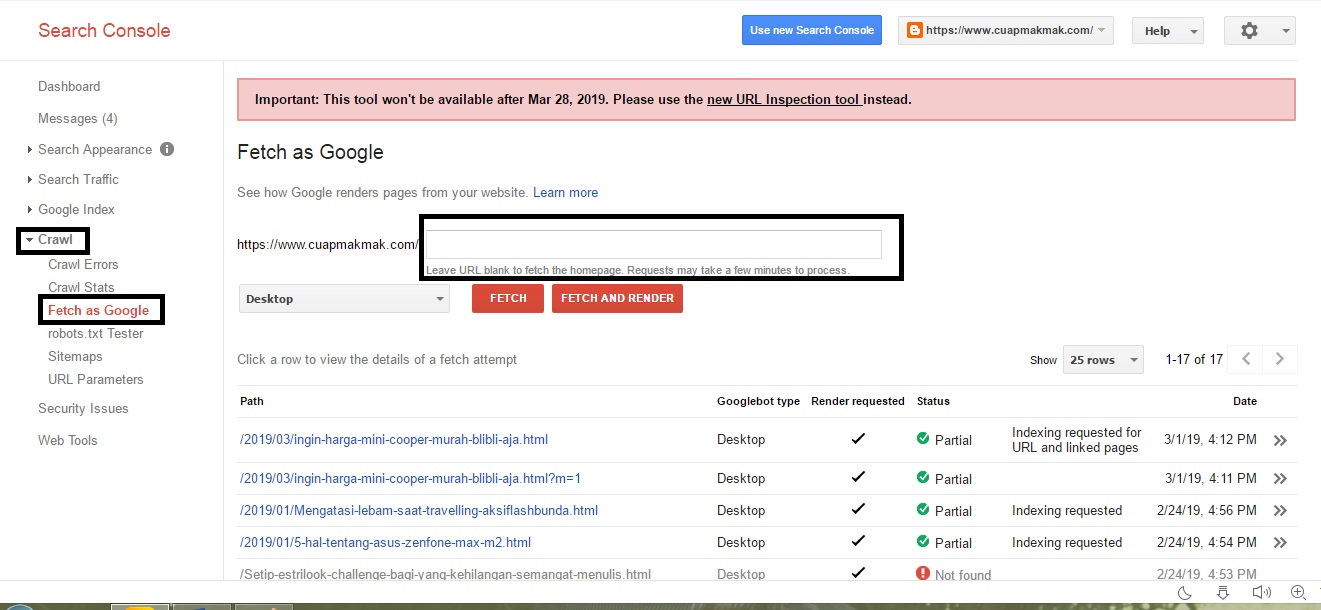Open the cuapmakmak.com property selector dropdown
Screen dimensions: 1321x610
click(1006, 30)
